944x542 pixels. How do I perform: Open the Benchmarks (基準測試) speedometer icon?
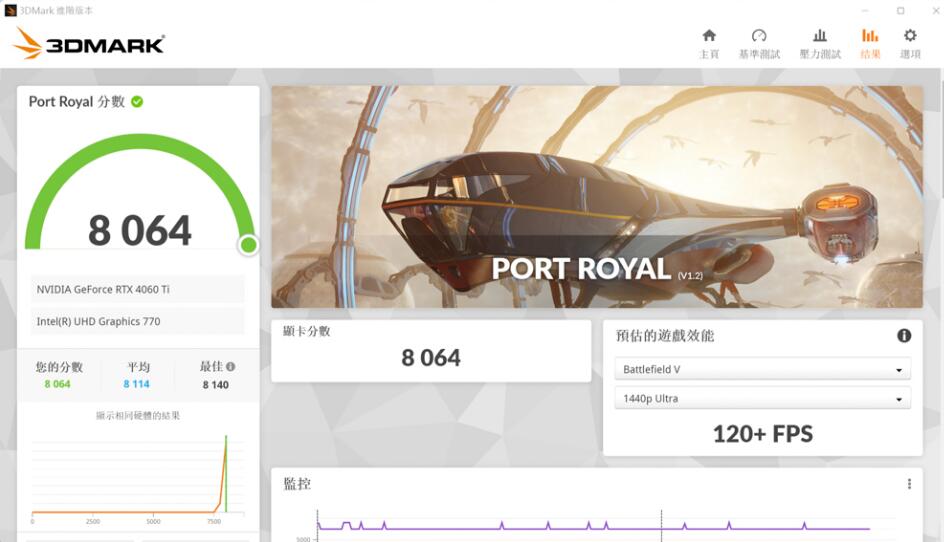point(759,43)
